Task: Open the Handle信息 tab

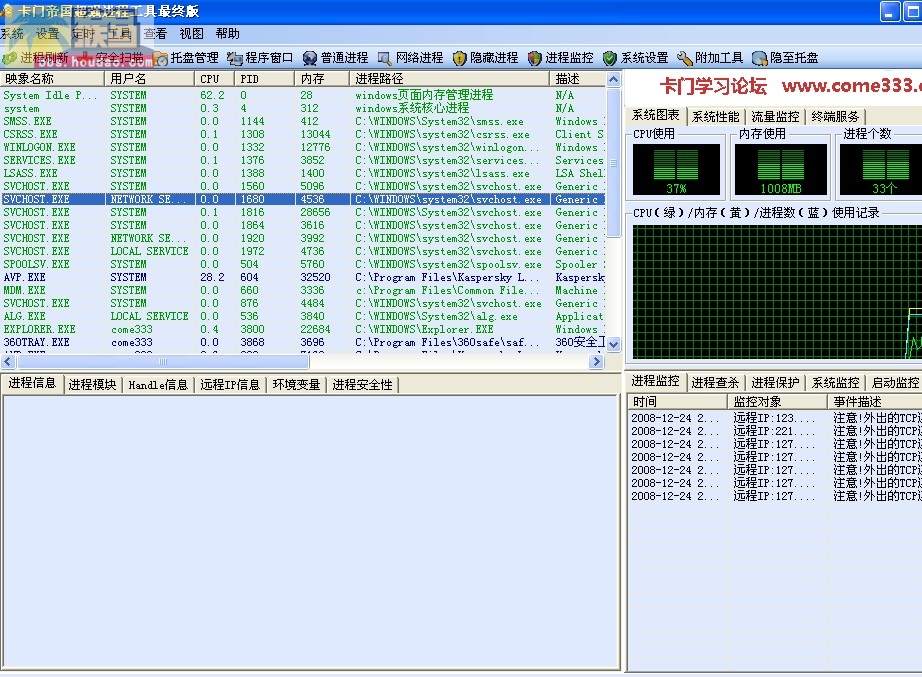Action: coord(158,385)
